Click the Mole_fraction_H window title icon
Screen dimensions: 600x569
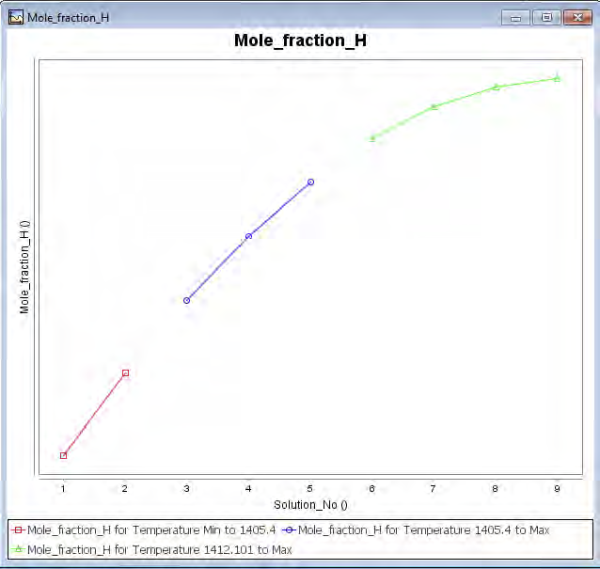tap(16, 18)
